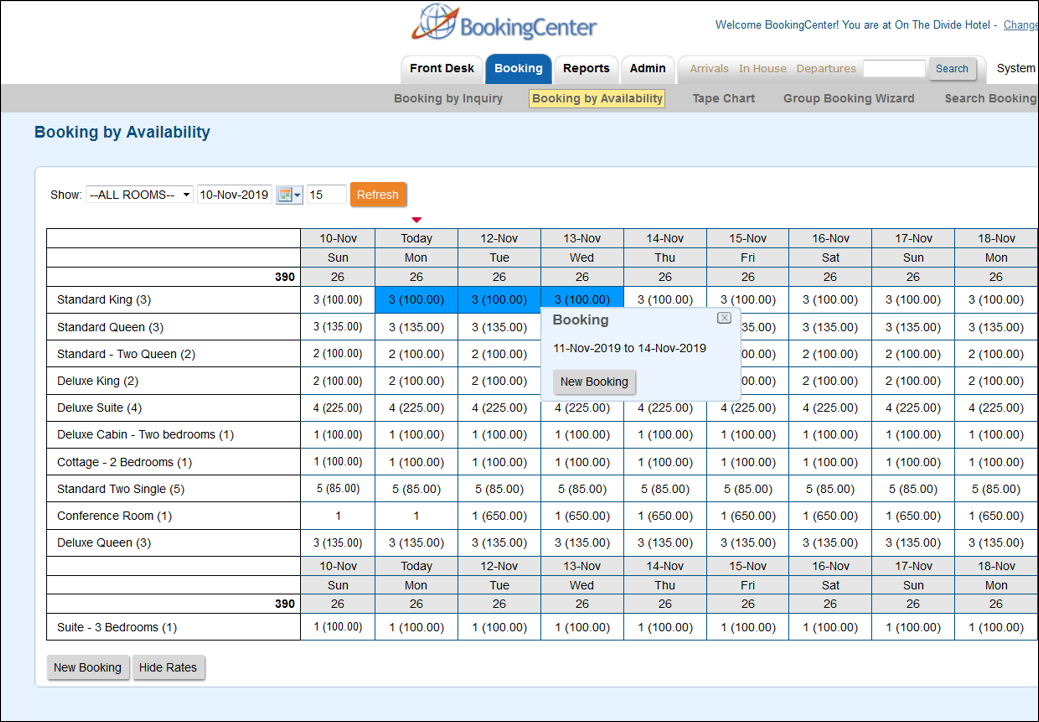Click the Search button
1039x722 pixels.
[952, 68]
